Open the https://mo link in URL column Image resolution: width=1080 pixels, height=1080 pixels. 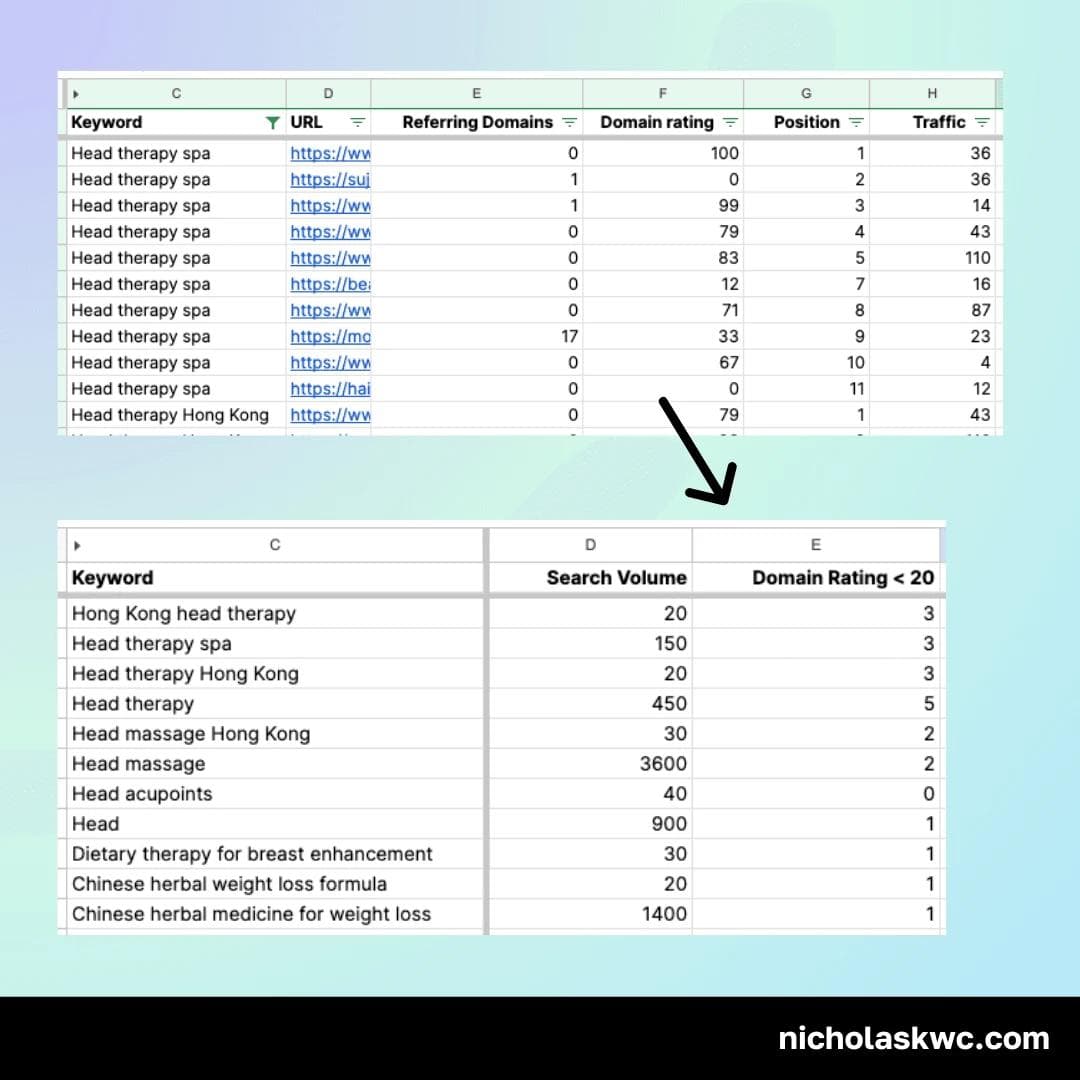[330, 337]
